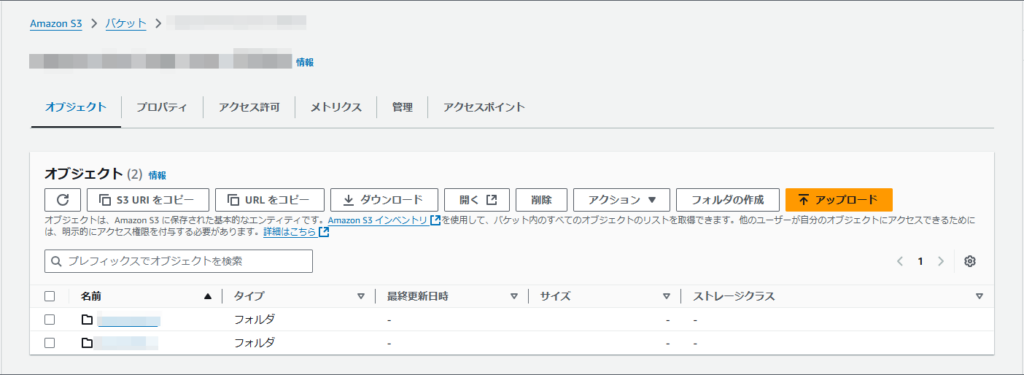Click the search magnifier icon
The height and width of the screenshot is (375, 1024).
click(x=56, y=261)
